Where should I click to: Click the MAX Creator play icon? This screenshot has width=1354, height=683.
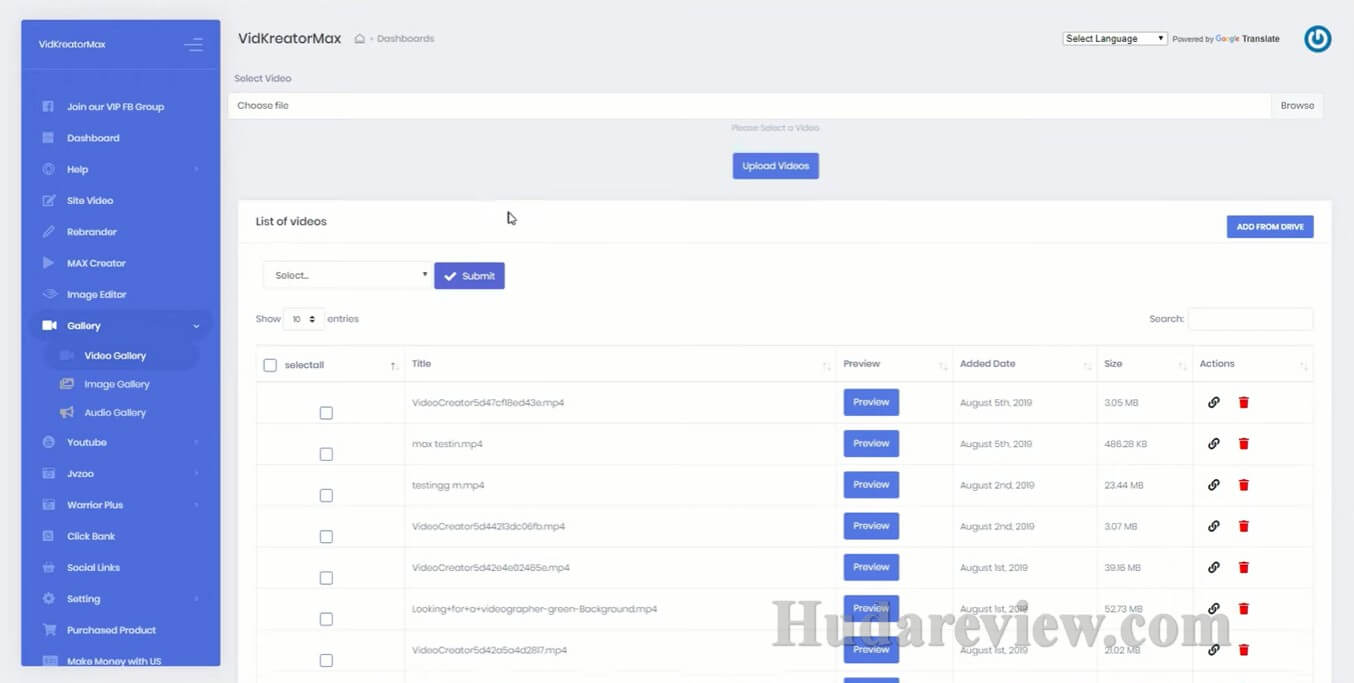click(48, 263)
